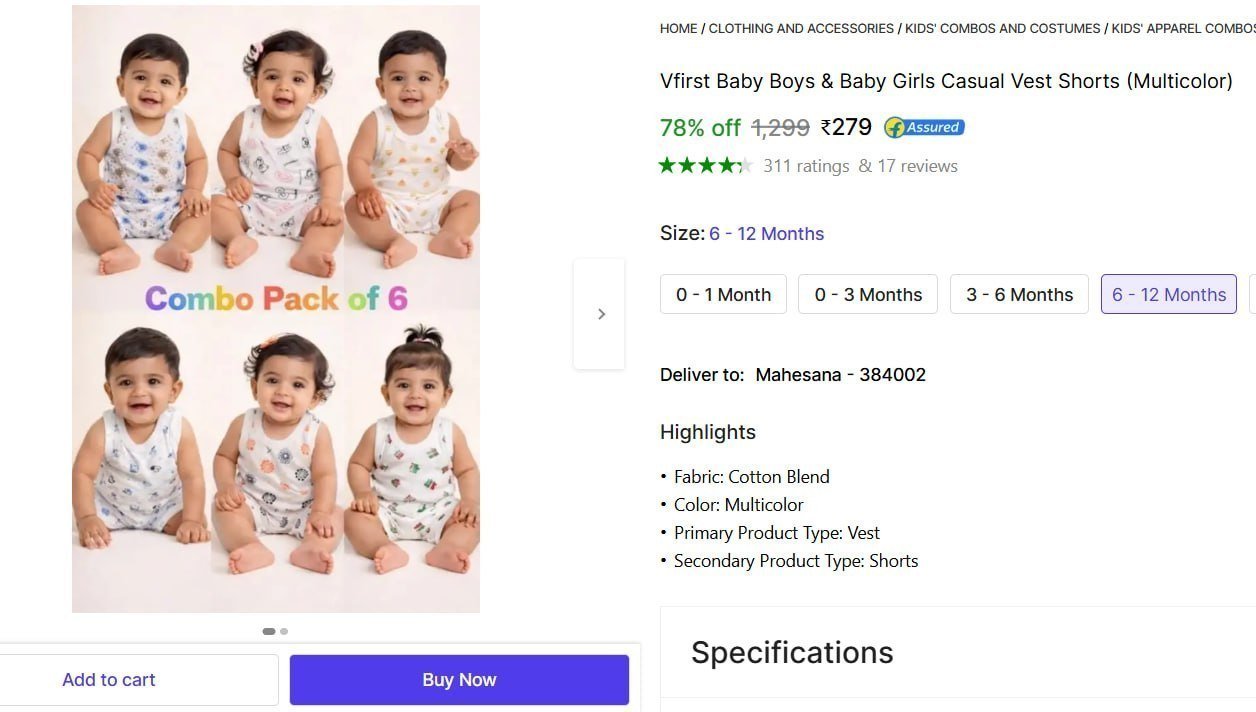1256x712 pixels.
Task: Choose the 0 - 1 Month size
Action: [x=723, y=294]
